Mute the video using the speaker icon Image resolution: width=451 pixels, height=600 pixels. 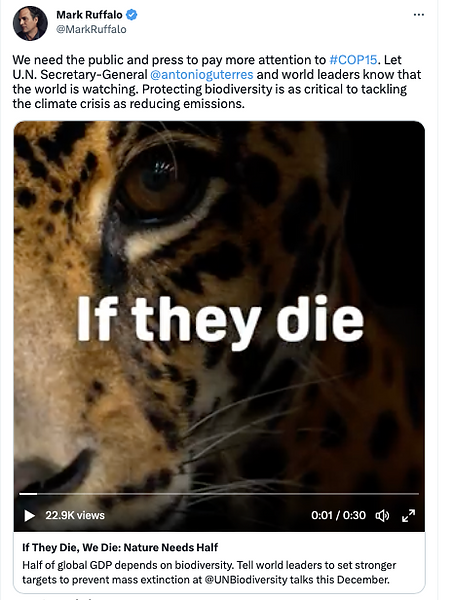pyautogui.click(x=382, y=516)
